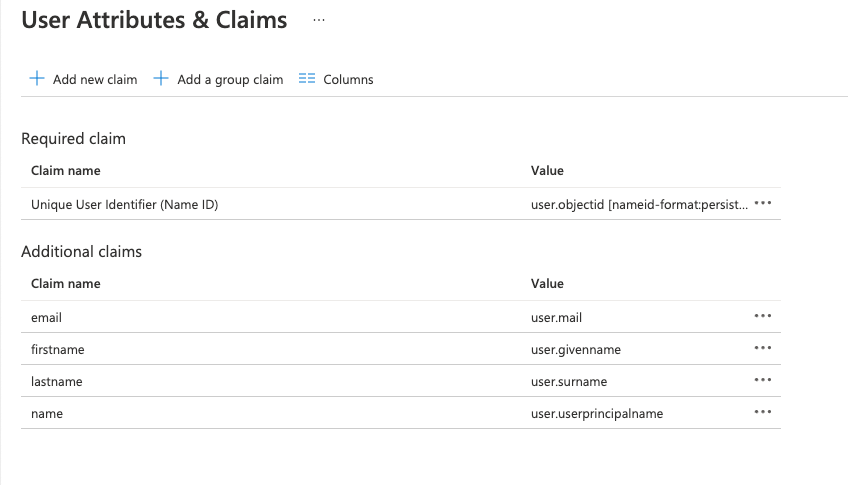848x485 pixels.
Task: Click the user.userprincipalname value
Action: pyautogui.click(x=596, y=414)
